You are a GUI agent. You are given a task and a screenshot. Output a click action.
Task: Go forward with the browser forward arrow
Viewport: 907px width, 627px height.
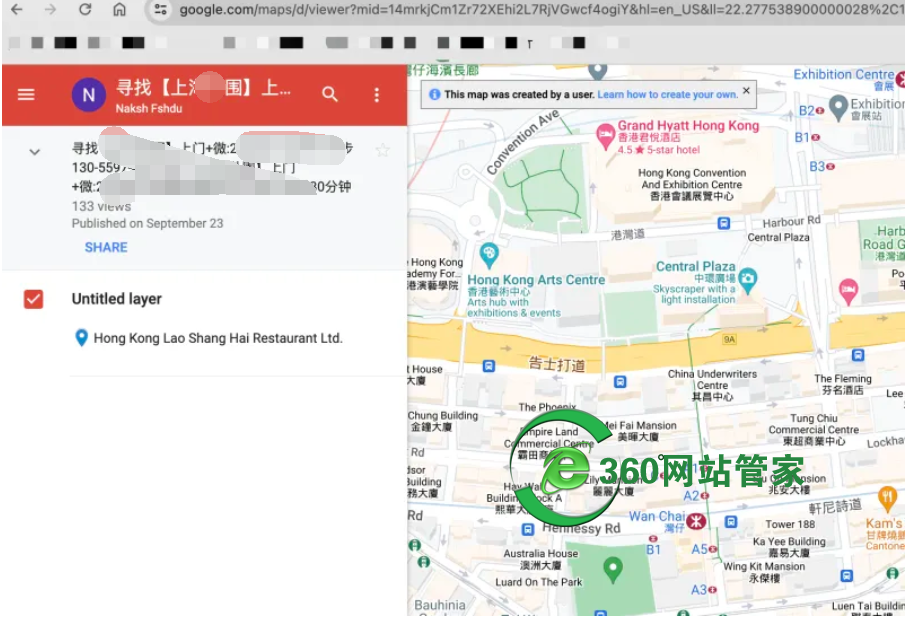point(50,9)
